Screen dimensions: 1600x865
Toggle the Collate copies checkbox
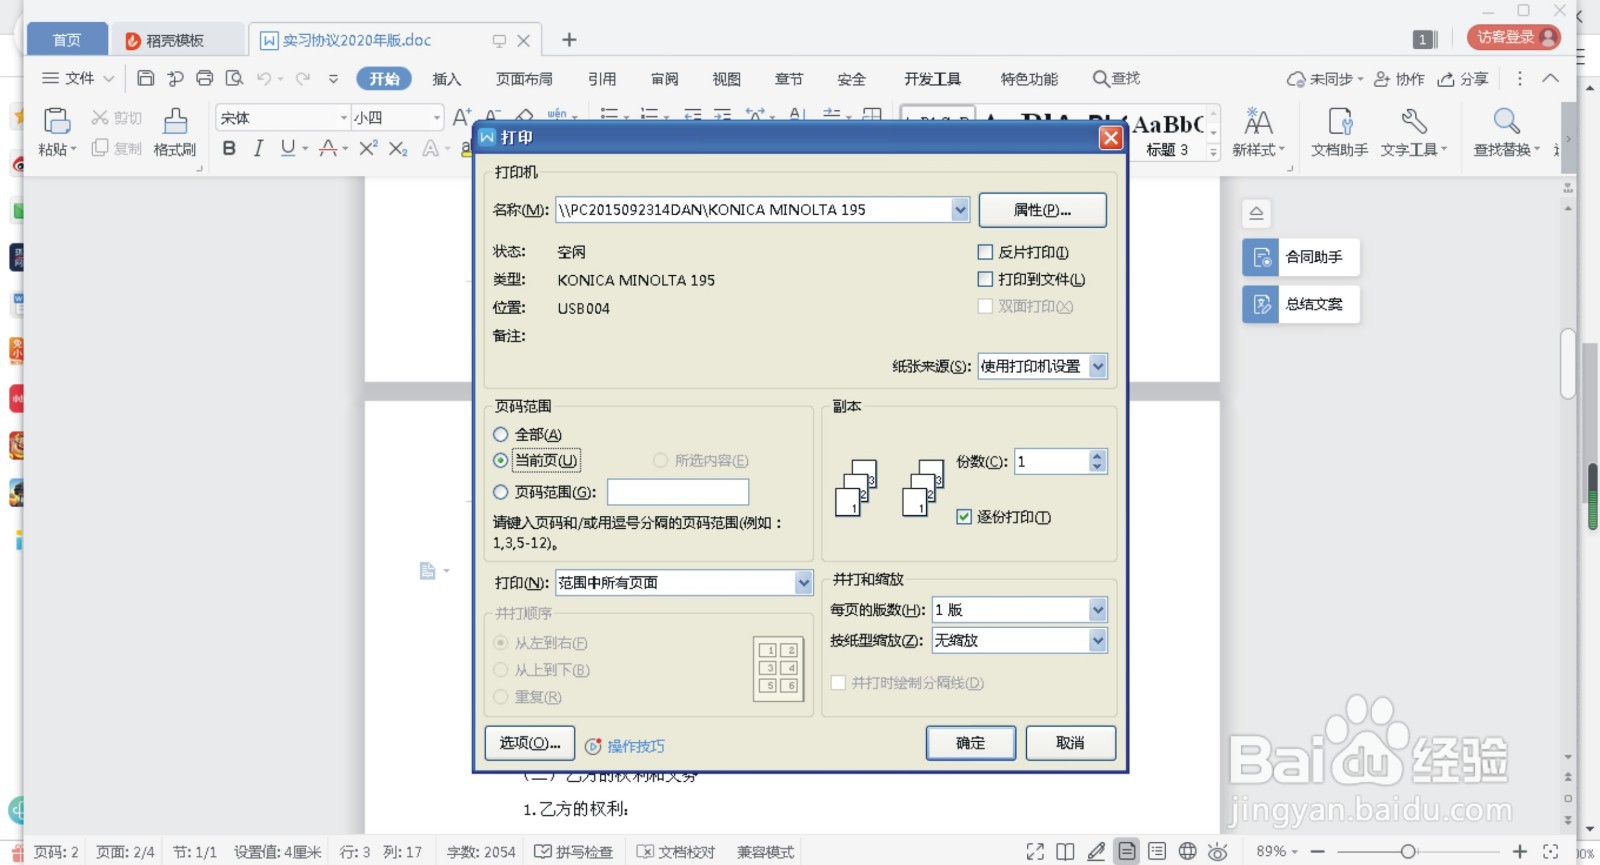coord(964,517)
